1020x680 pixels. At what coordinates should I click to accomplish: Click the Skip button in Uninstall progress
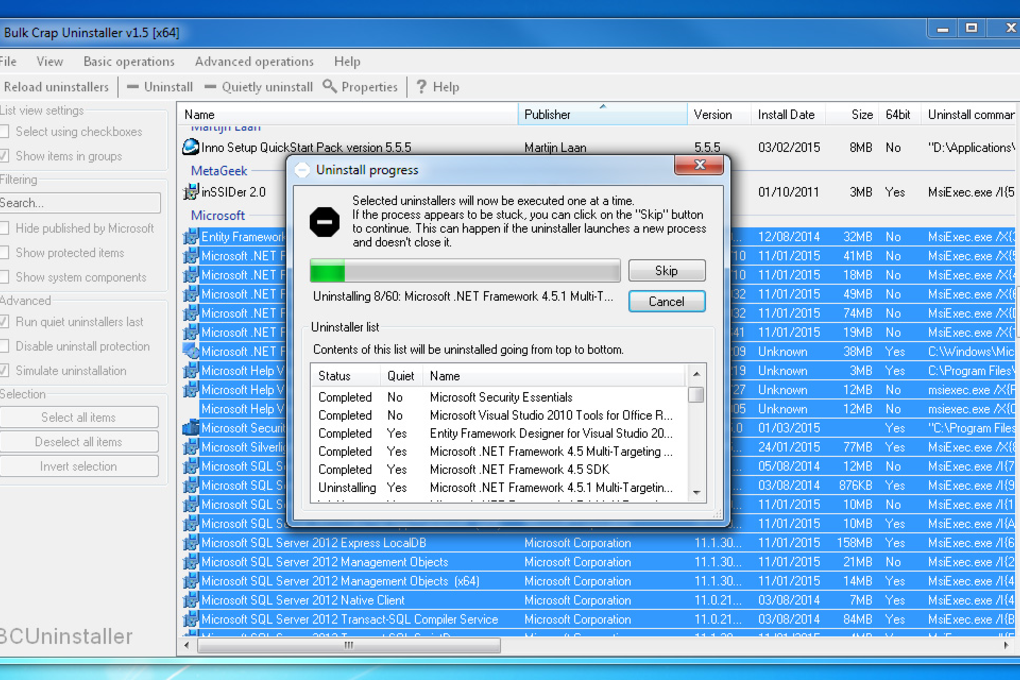point(667,271)
